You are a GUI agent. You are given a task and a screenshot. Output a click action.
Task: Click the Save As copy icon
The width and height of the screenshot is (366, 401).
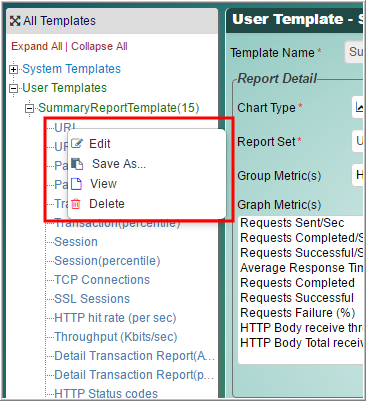pyautogui.click(x=77, y=164)
